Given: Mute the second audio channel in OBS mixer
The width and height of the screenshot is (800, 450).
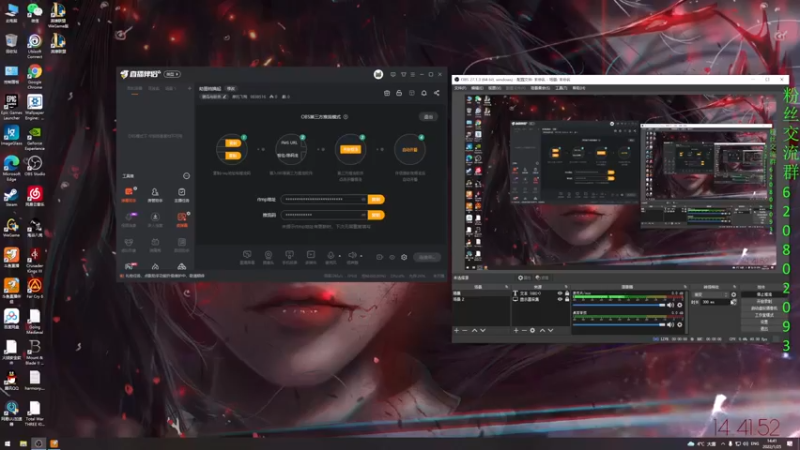Looking at the screenshot, I should (x=671, y=324).
